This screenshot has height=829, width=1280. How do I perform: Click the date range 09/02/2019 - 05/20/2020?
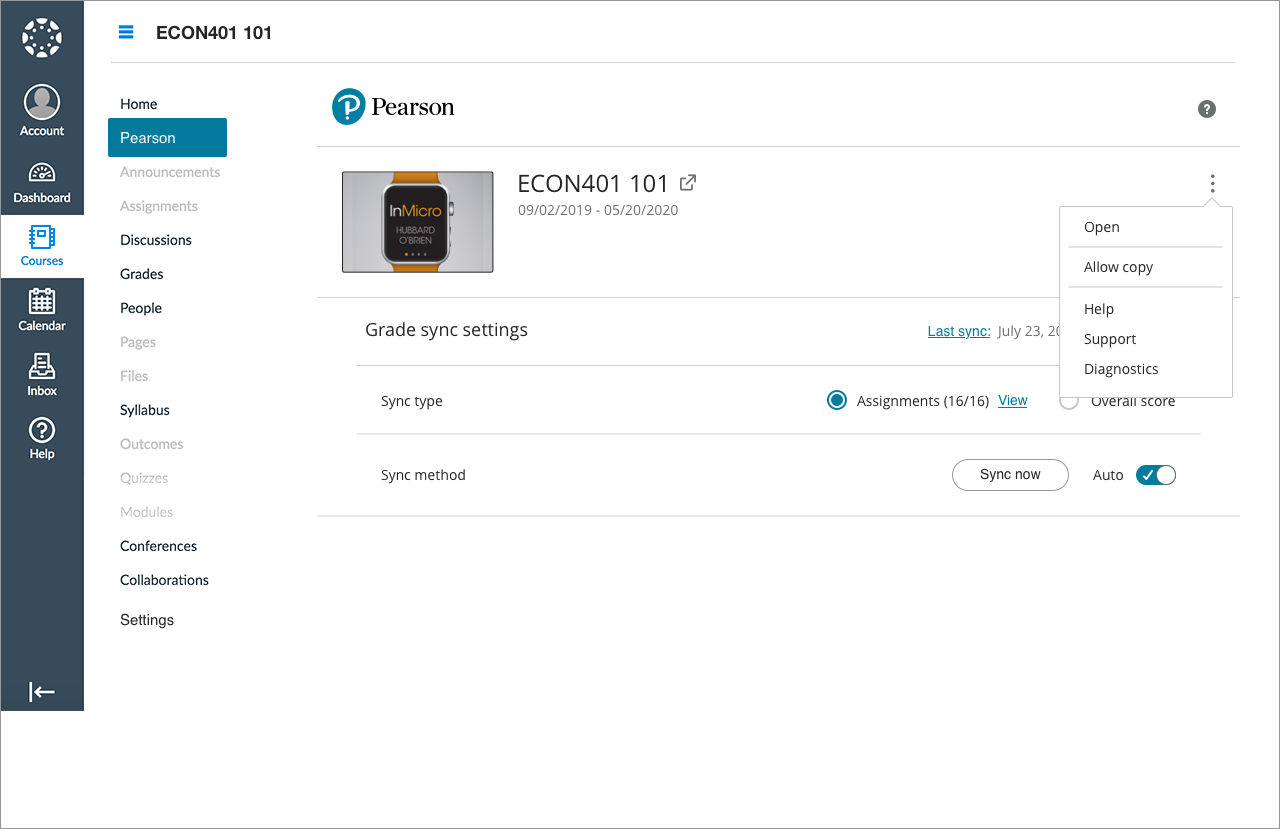pos(598,210)
